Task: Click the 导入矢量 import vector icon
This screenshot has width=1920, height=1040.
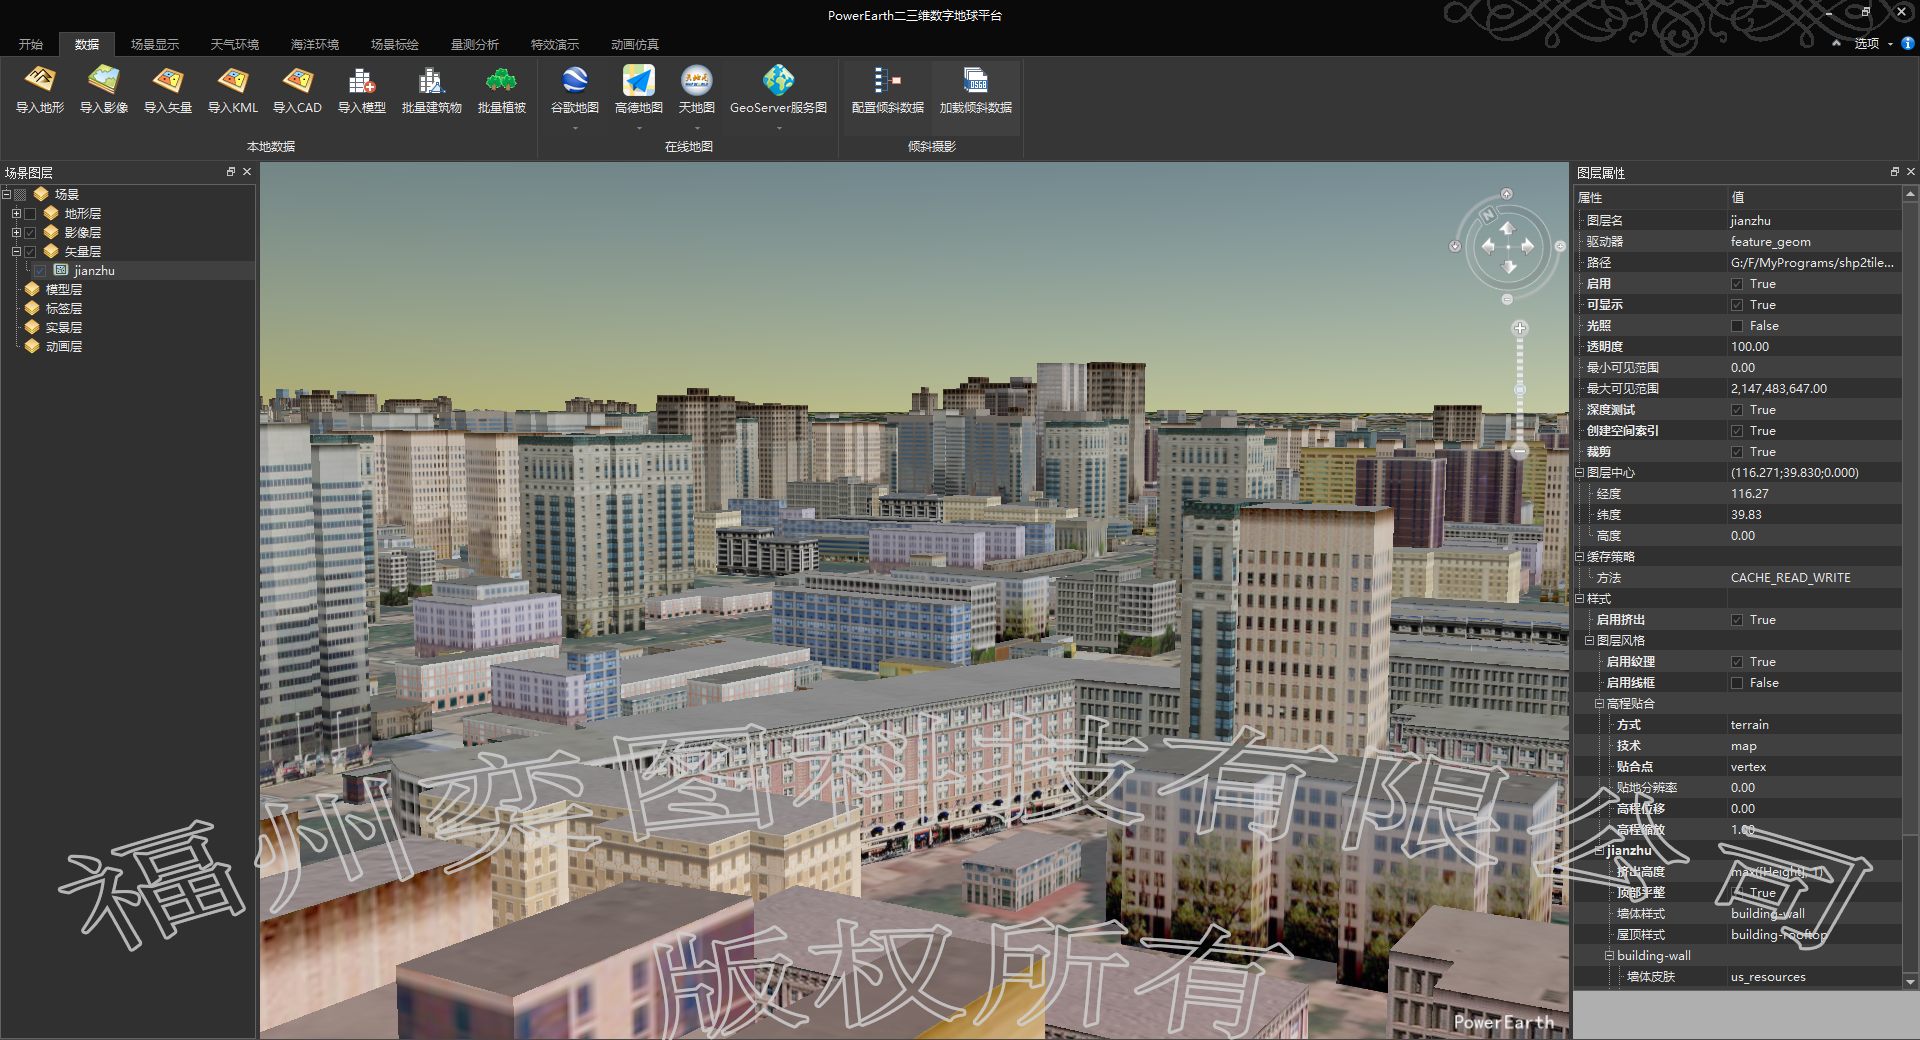Action: [168, 80]
